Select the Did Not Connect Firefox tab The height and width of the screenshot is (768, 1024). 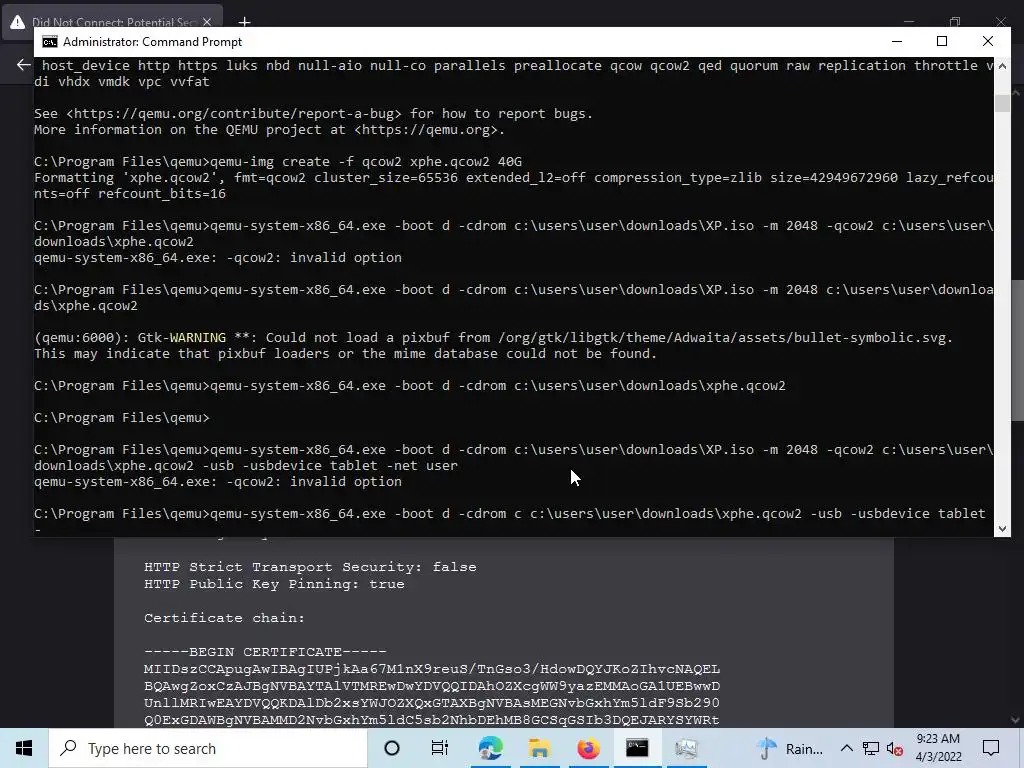(114, 22)
